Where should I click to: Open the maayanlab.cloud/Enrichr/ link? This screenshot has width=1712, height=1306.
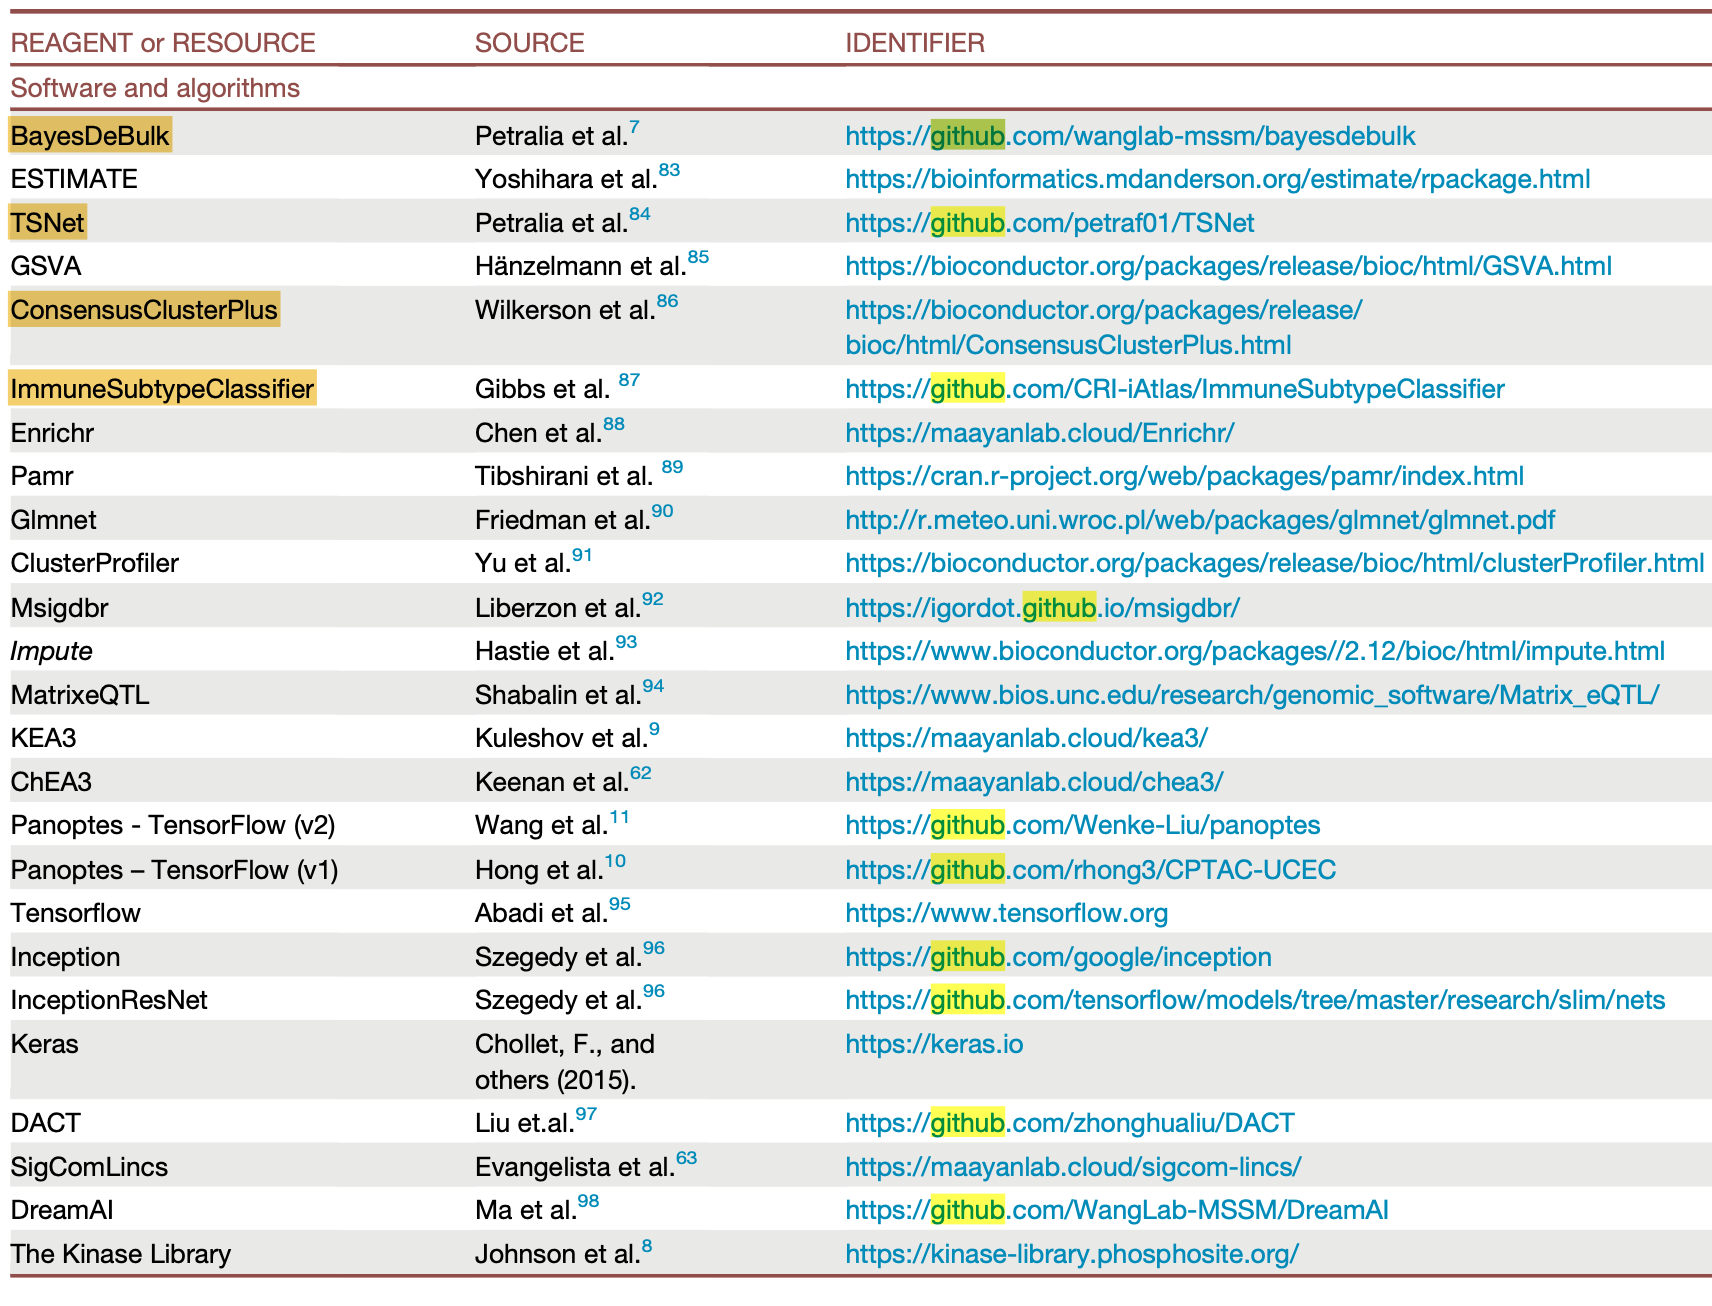1039,433
